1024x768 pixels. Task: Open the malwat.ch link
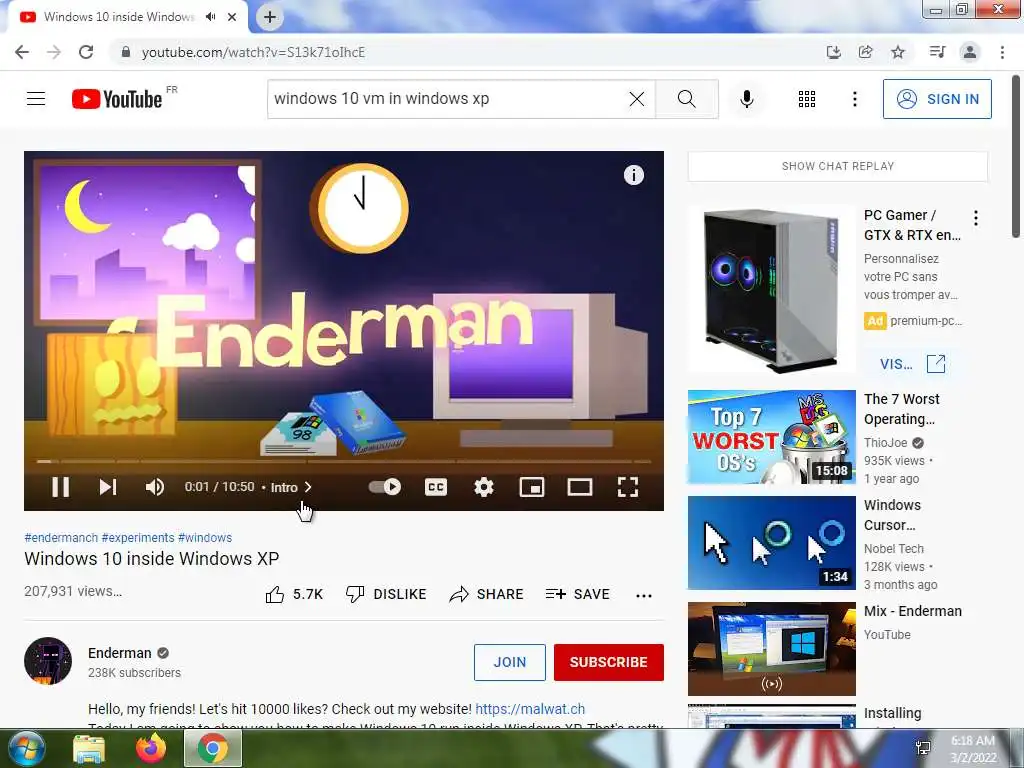(x=530, y=709)
